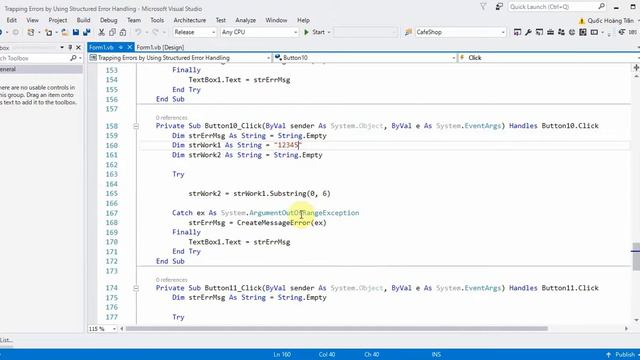Start debugging with the Start button
The height and width of the screenshot is (360, 640).
tap(315, 32)
